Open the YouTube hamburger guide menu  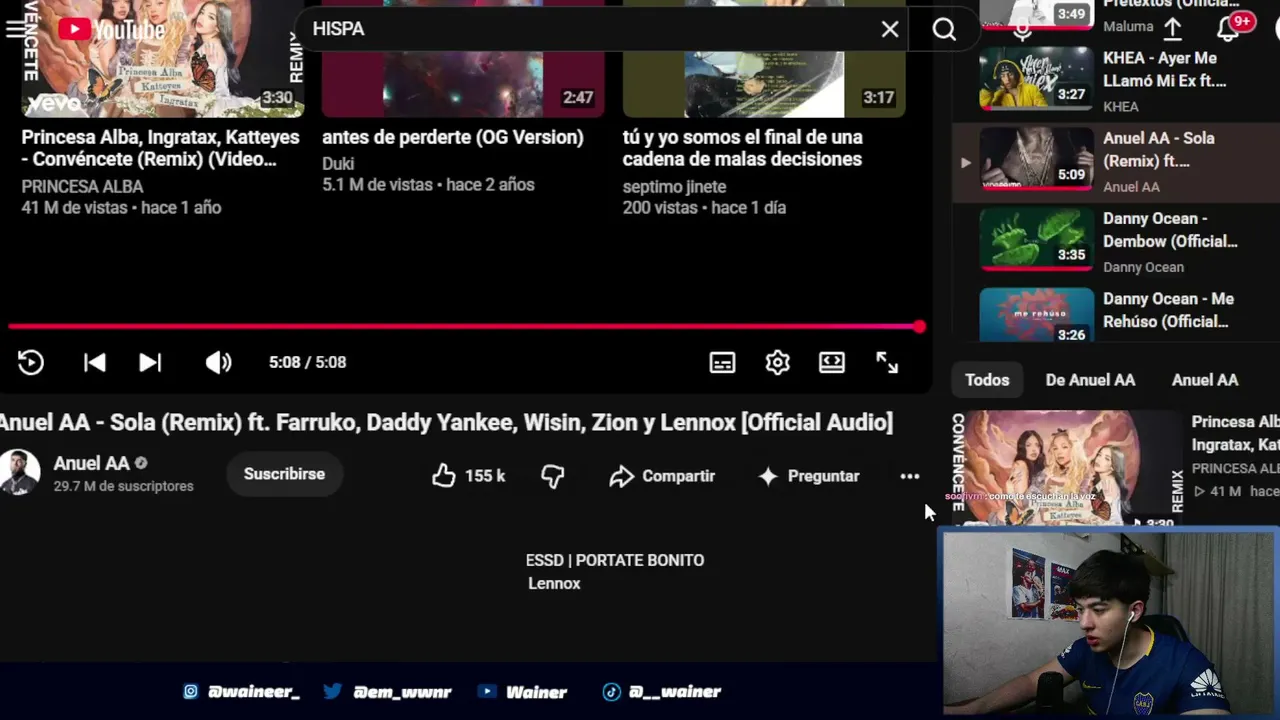click(x=13, y=29)
